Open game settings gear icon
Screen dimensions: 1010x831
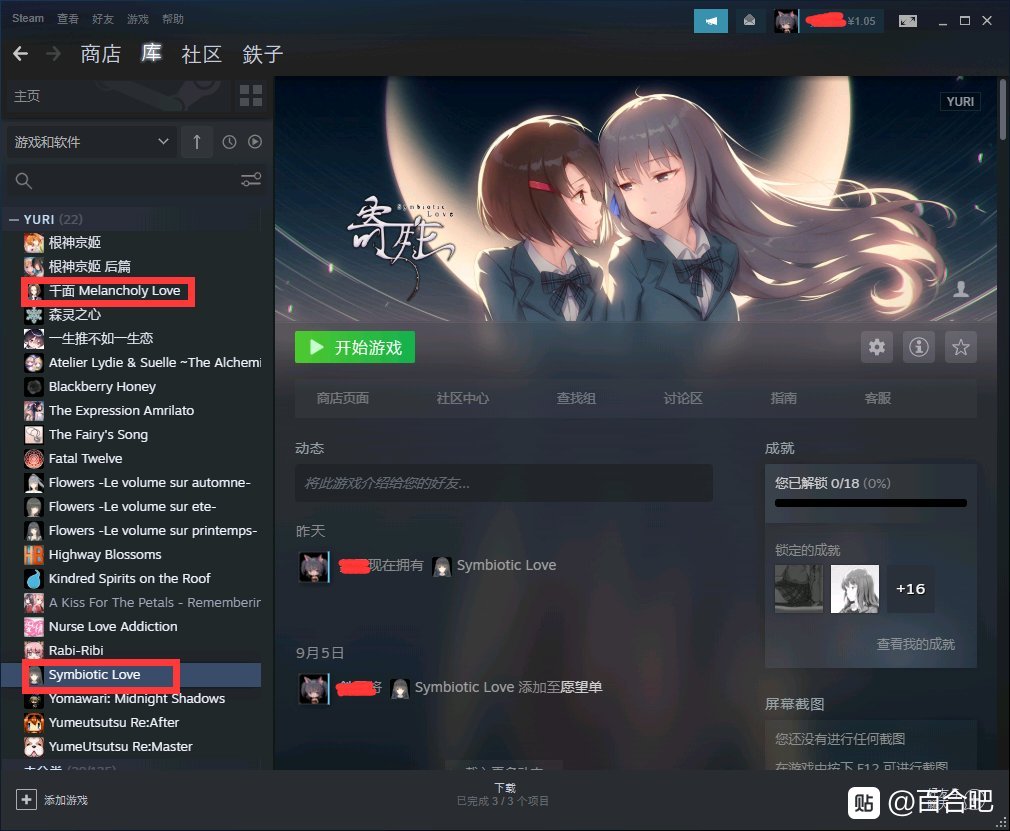[x=877, y=347]
